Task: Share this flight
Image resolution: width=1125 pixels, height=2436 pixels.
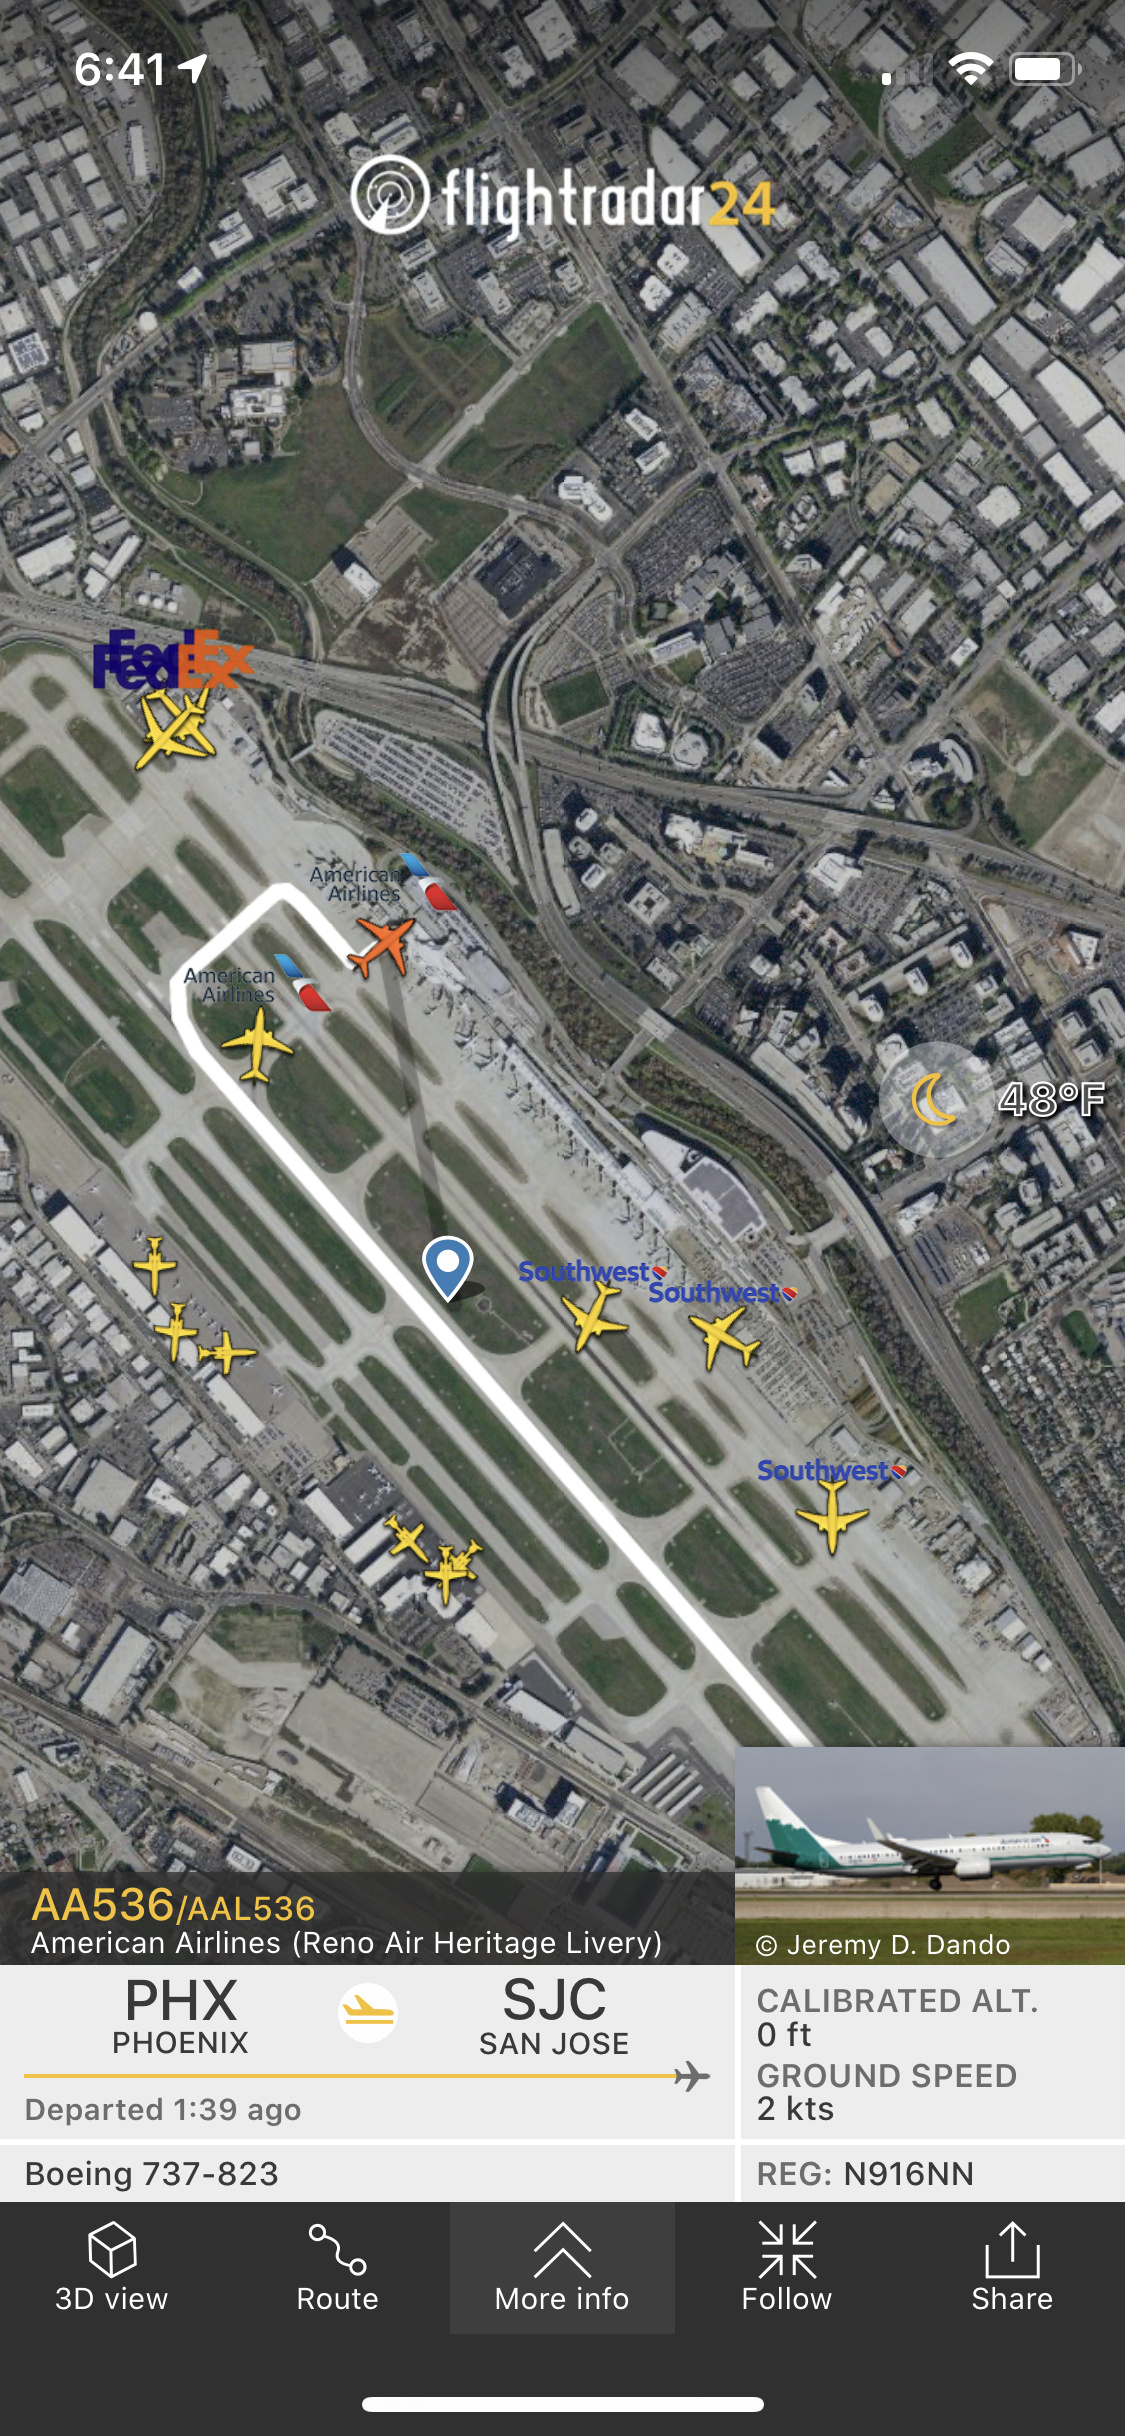Action: click(x=1012, y=2268)
